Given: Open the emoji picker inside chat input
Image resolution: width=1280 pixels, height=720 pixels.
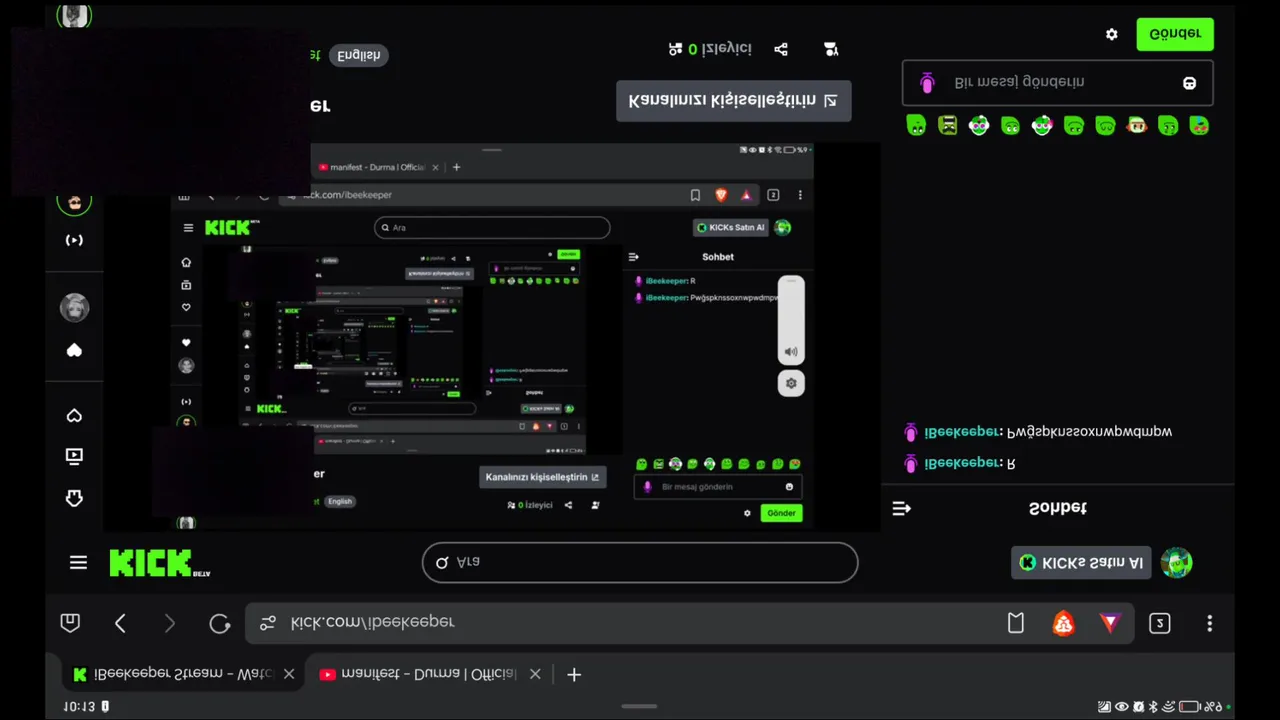Looking at the screenshot, I should click(1189, 83).
